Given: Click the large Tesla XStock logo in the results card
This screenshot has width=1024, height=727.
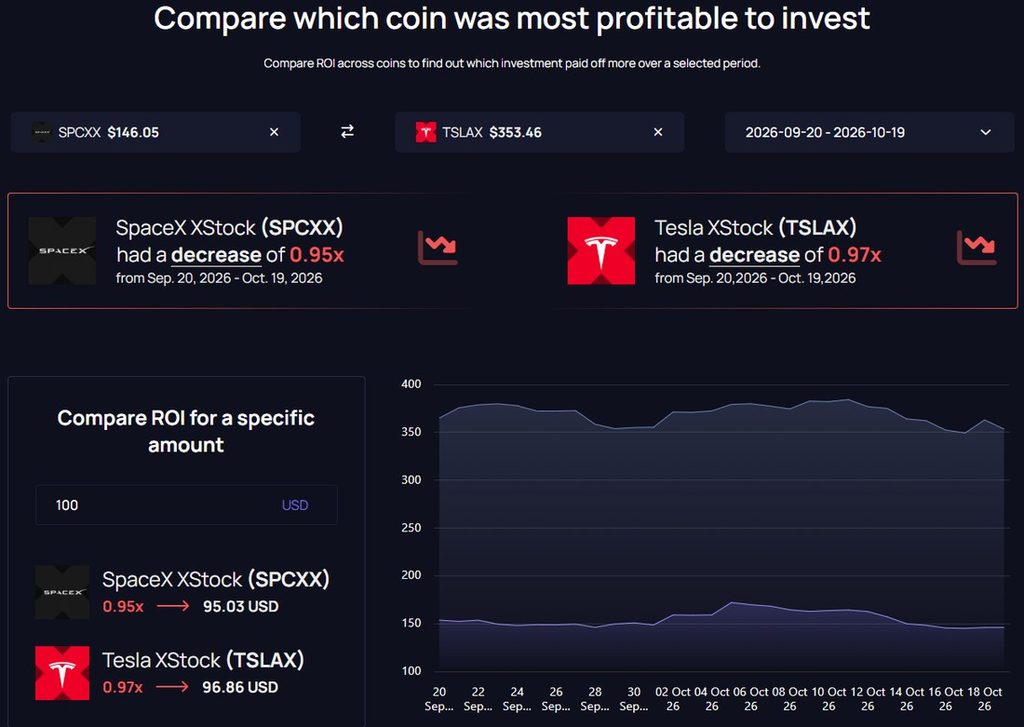Looking at the screenshot, I should (x=601, y=251).
